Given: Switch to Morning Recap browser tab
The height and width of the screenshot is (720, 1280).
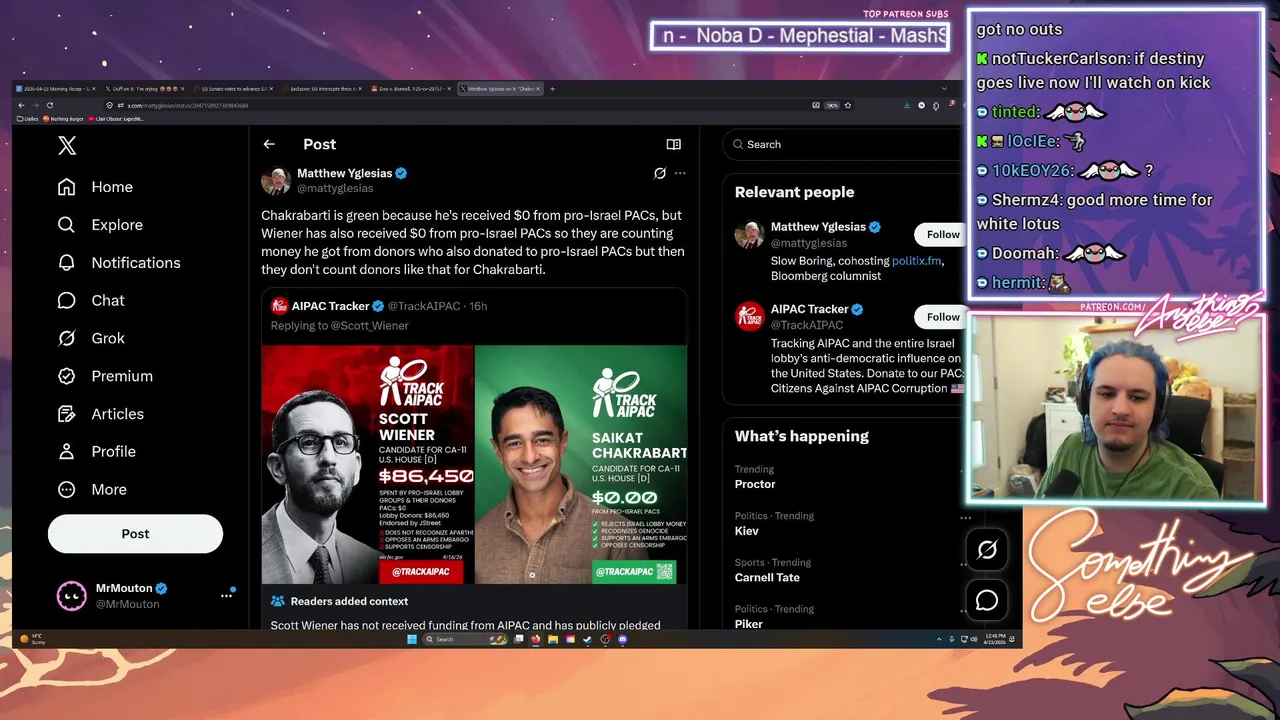Looking at the screenshot, I should [x=57, y=89].
